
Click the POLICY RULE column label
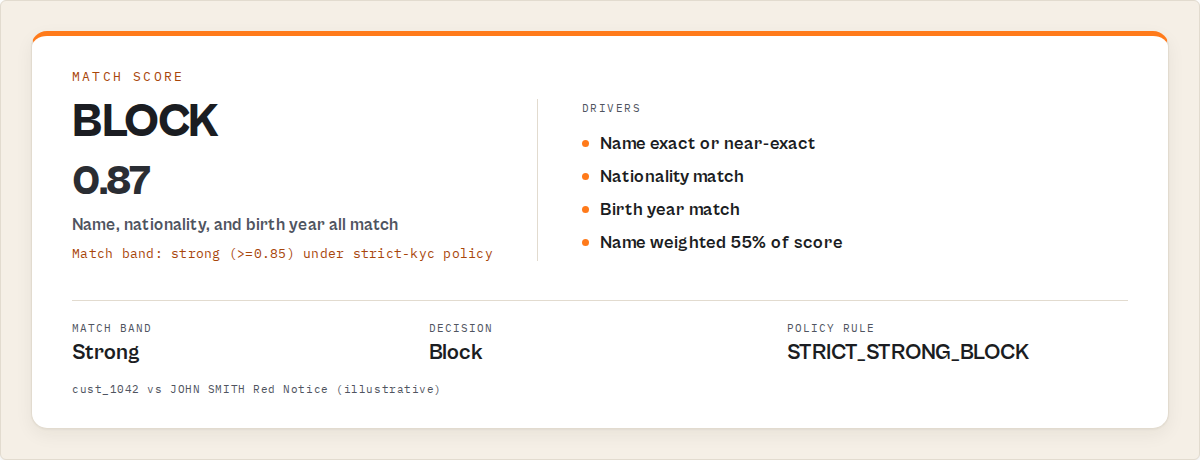point(831,328)
